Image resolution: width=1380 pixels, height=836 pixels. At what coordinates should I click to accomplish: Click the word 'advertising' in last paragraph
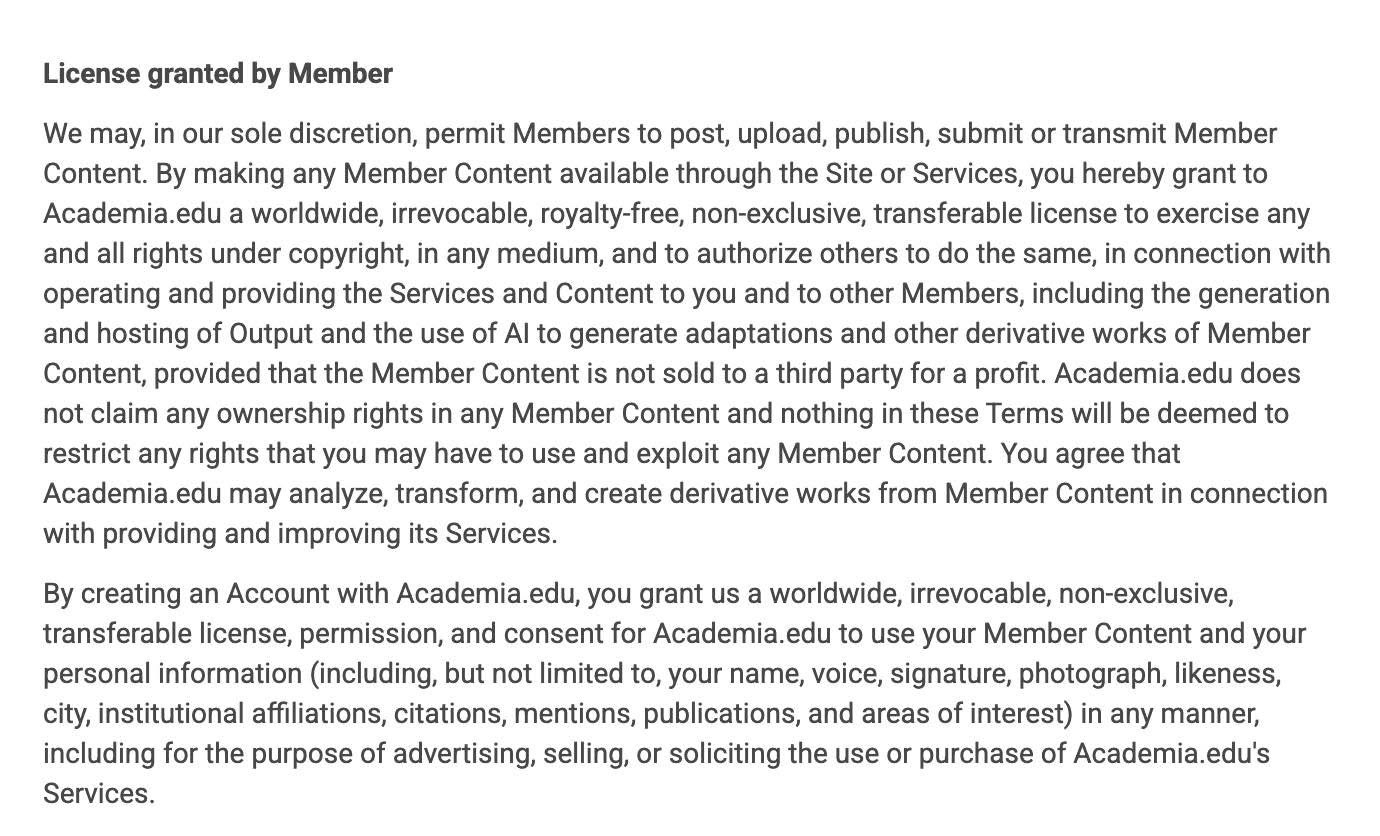tap(461, 754)
